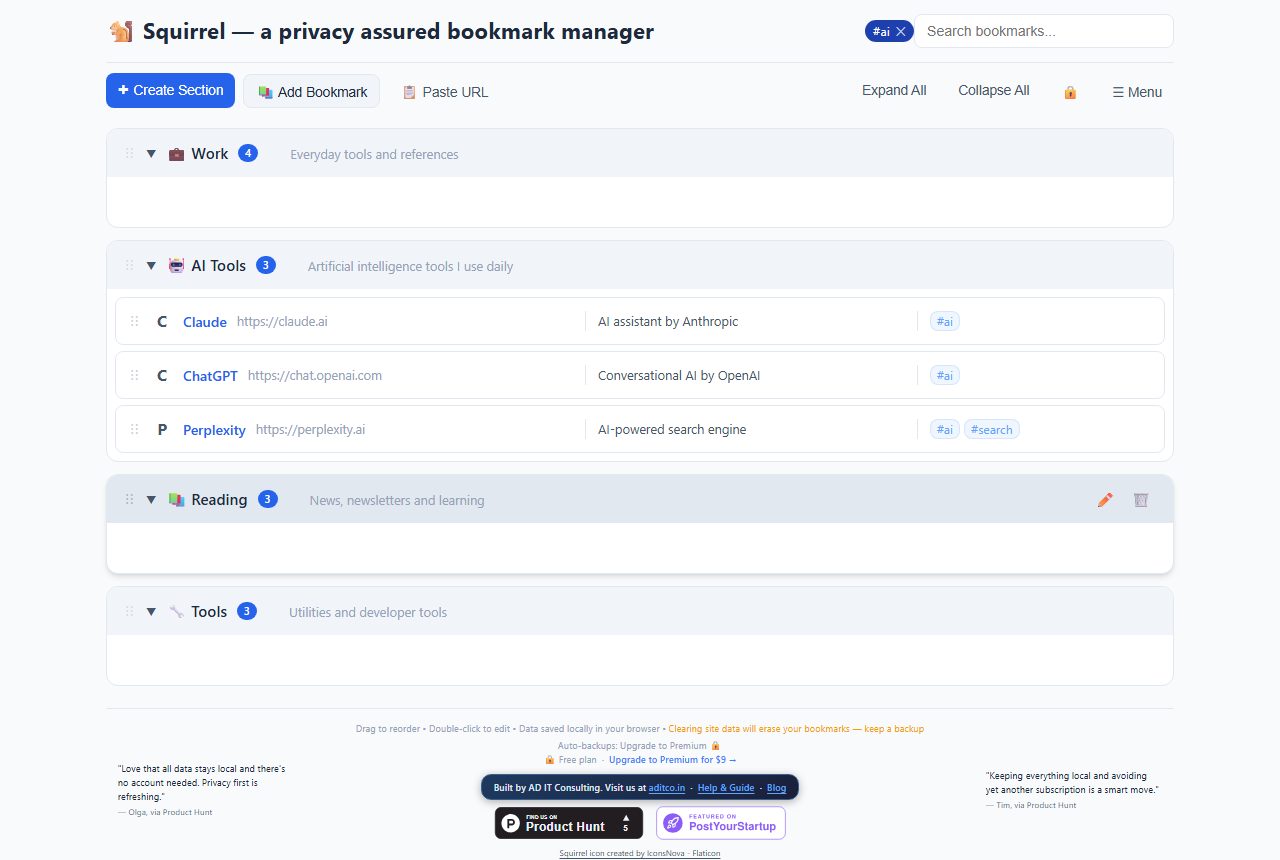Click the drag handle of Claude bookmark

(134, 322)
